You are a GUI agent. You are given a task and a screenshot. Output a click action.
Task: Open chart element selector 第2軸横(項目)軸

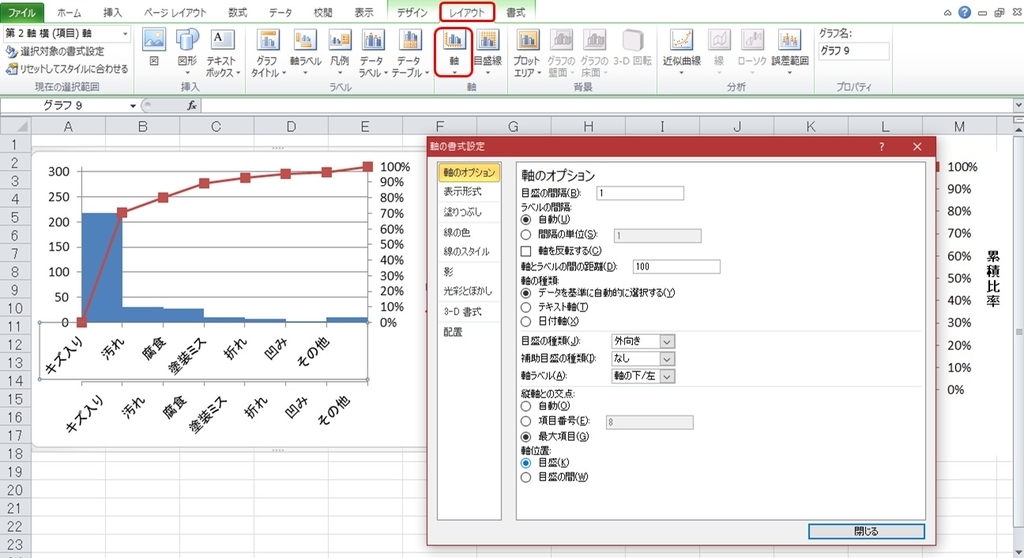[67, 33]
